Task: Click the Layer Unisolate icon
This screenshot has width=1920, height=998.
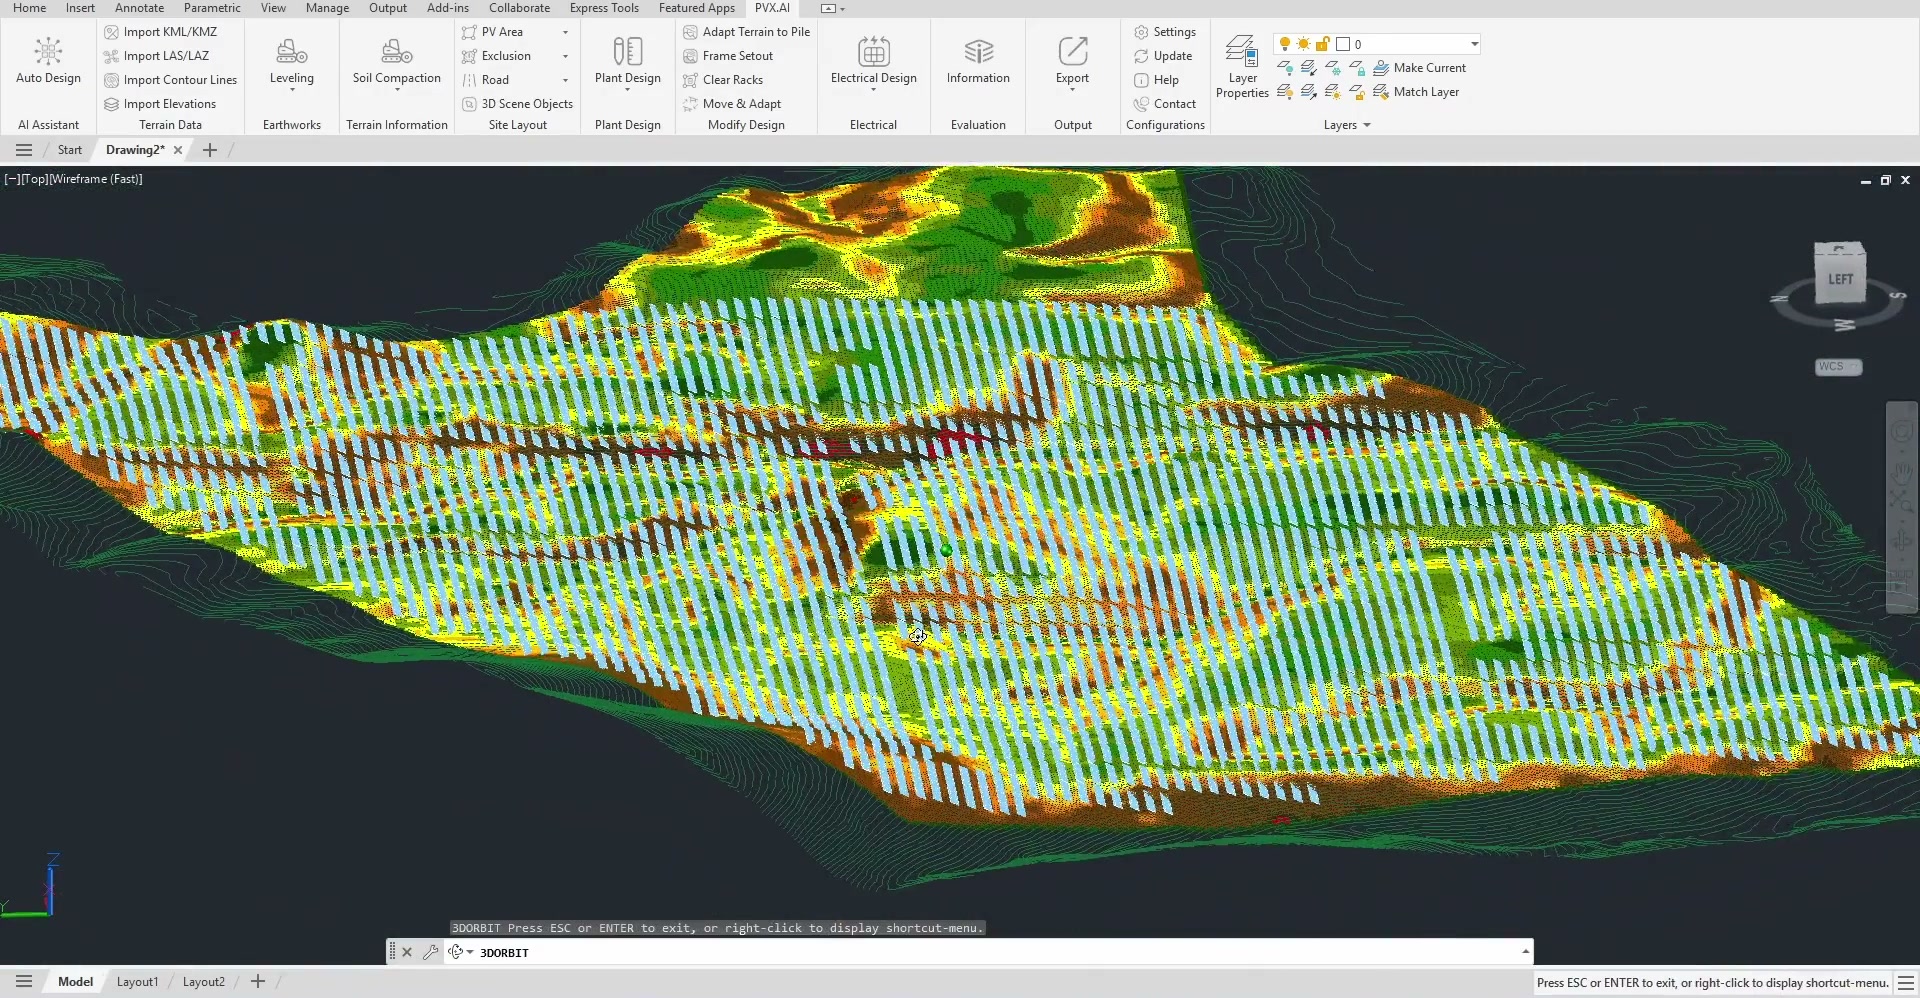Action: [x=1309, y=92]
